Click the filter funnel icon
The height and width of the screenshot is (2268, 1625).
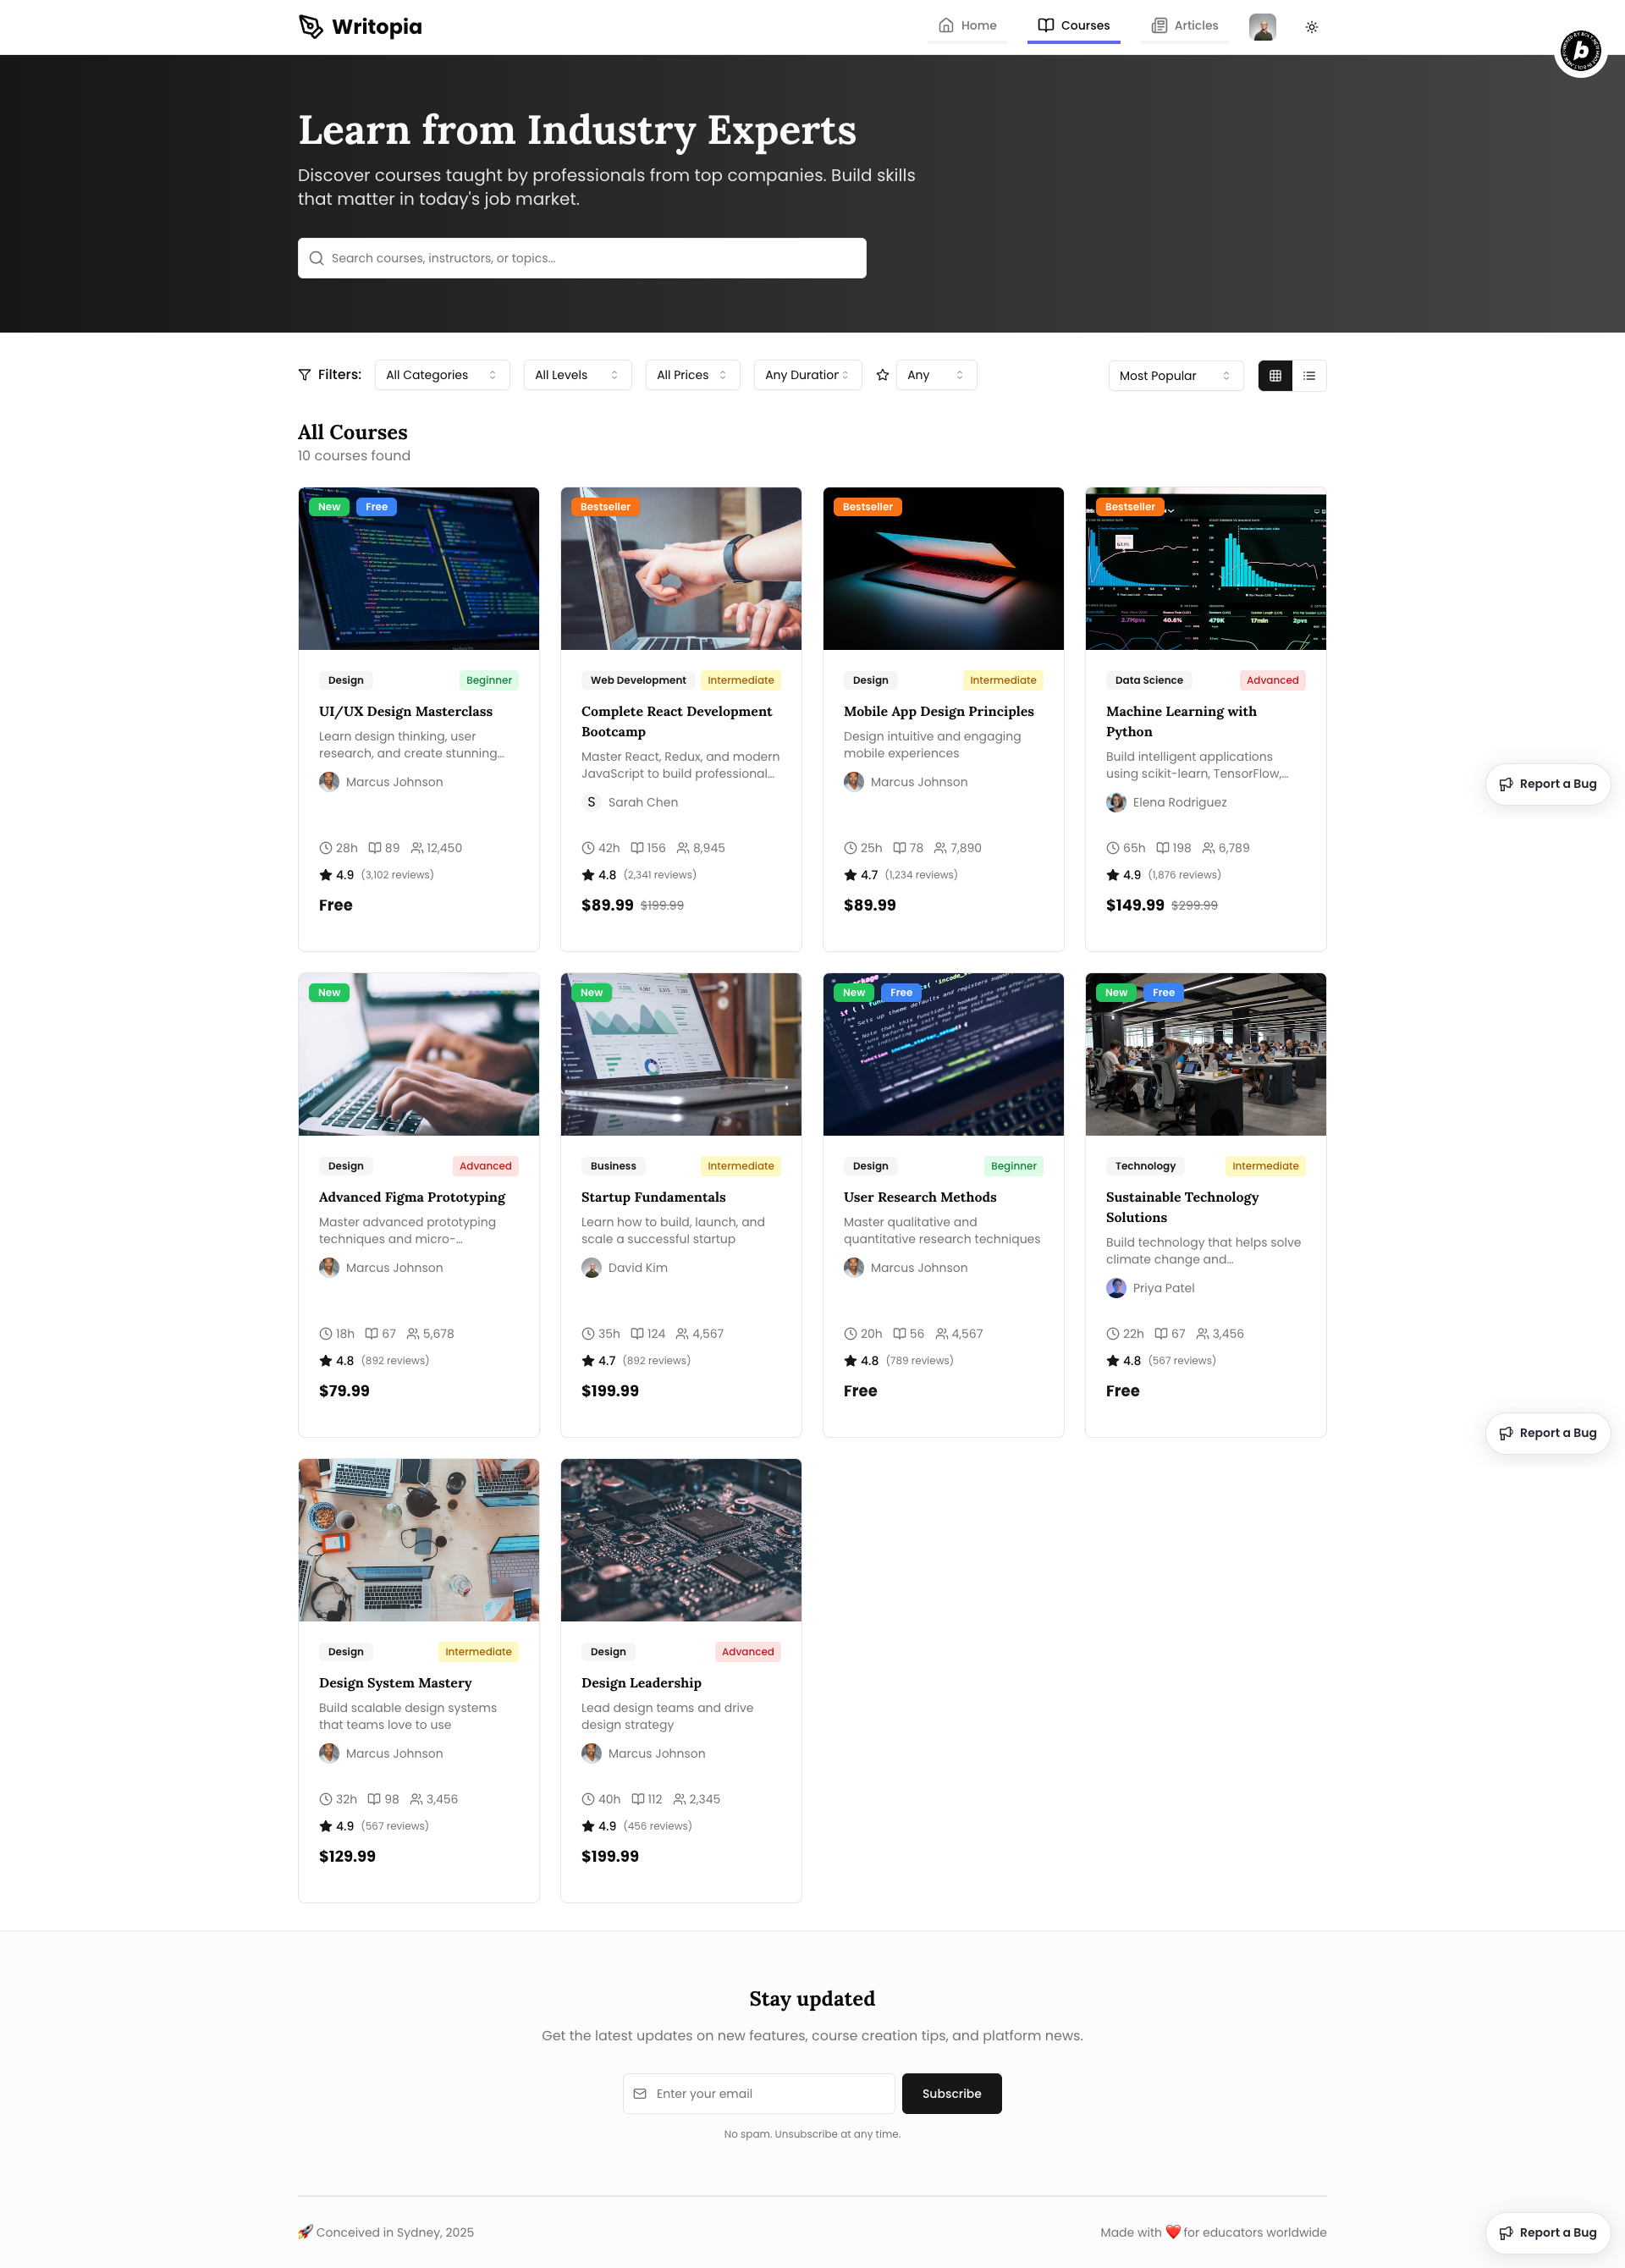point(305,375)
